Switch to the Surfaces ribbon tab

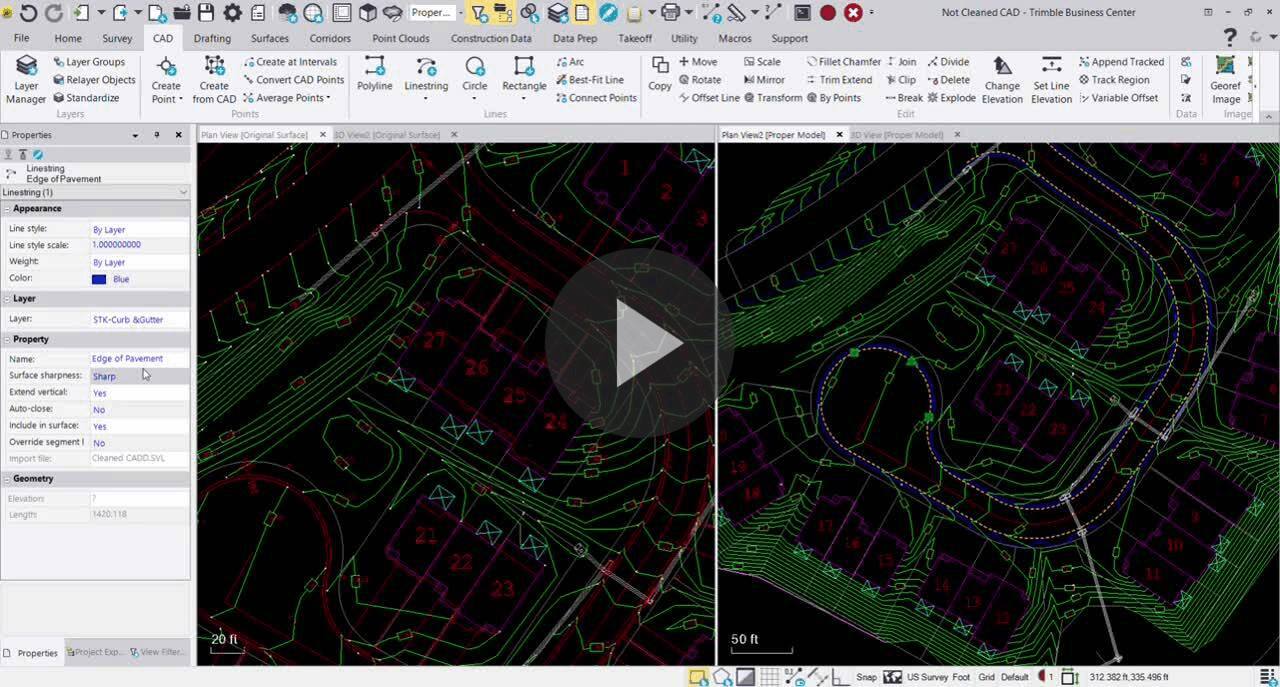[x=270, y=38]
